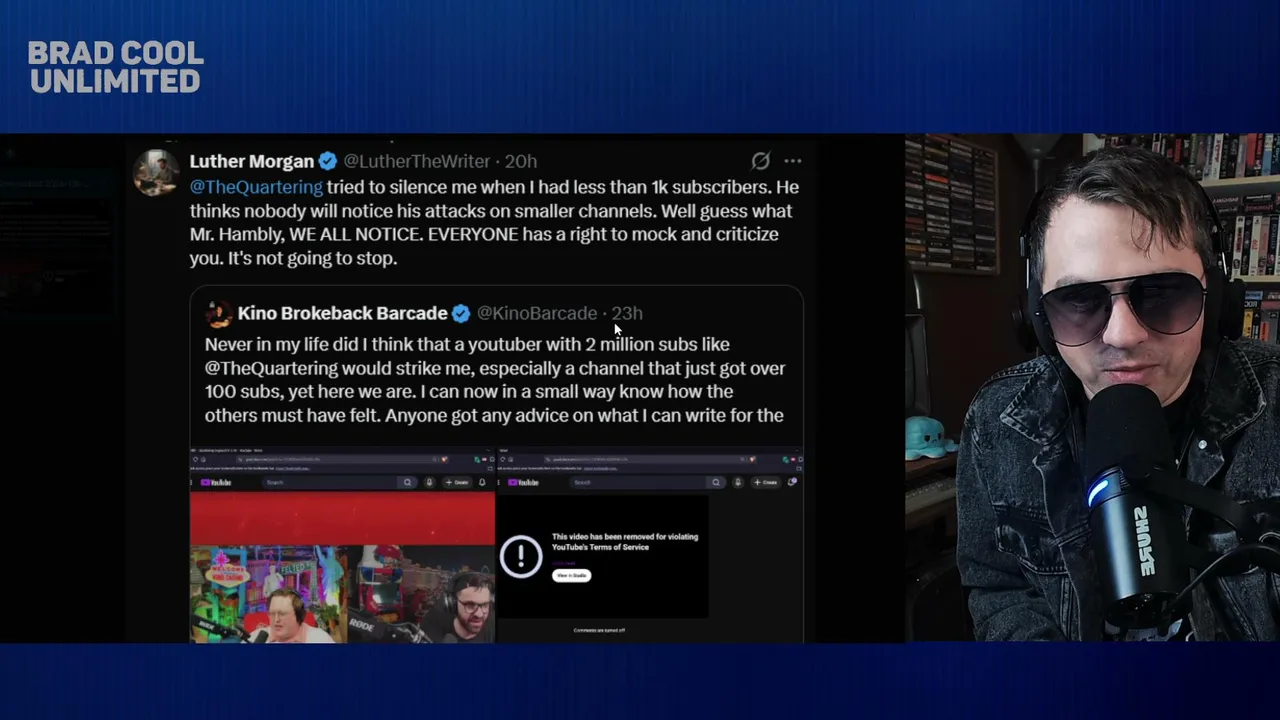Open the left image with two streamers
Screen dimensions: 1280x720
point(342,547)
